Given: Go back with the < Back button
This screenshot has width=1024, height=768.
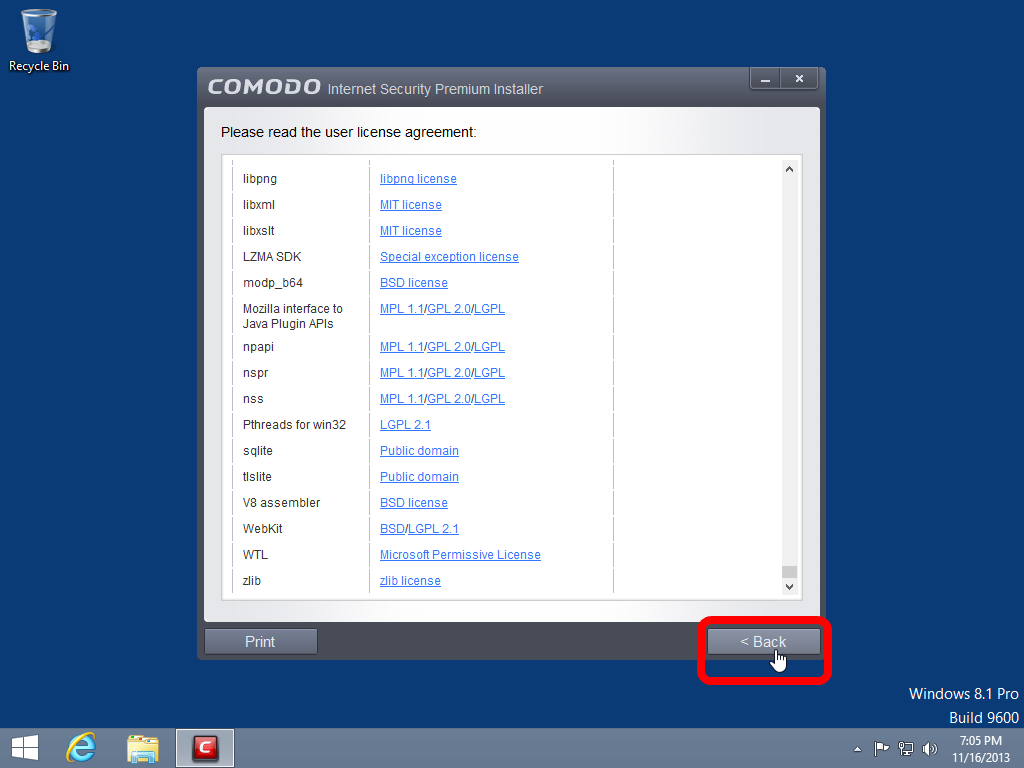Looking at the screenshot, I should pyautogui.click(x=763, y=641).
